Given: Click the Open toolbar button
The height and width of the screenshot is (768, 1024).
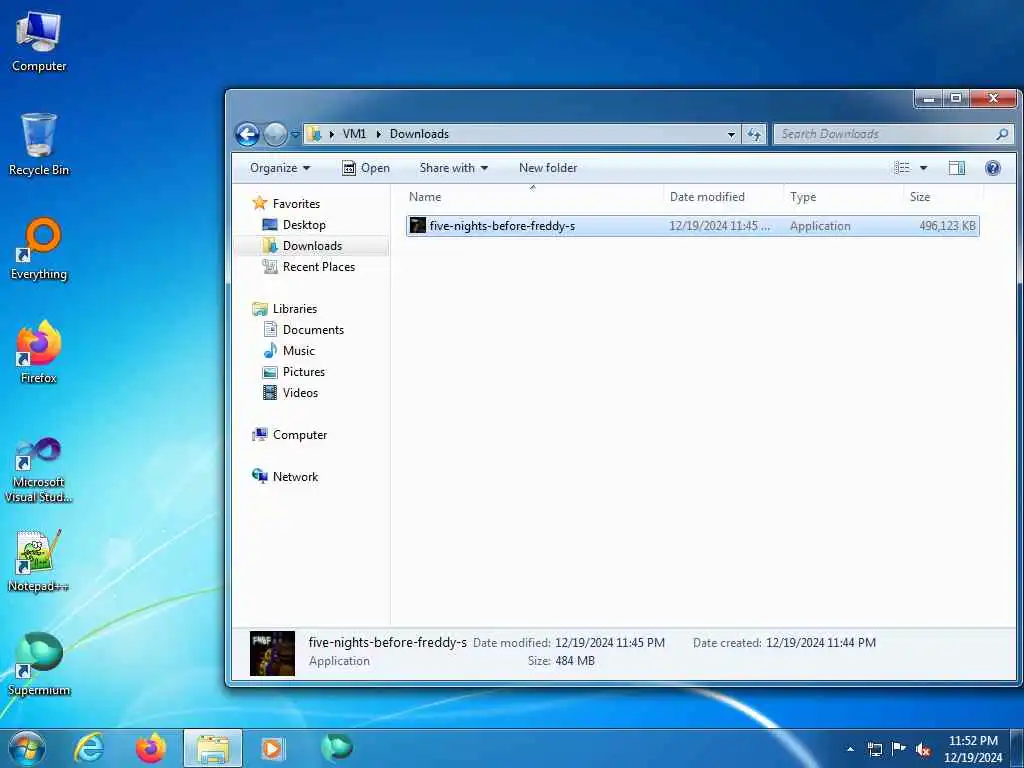Looking at the screenshot, I should 366,168.
